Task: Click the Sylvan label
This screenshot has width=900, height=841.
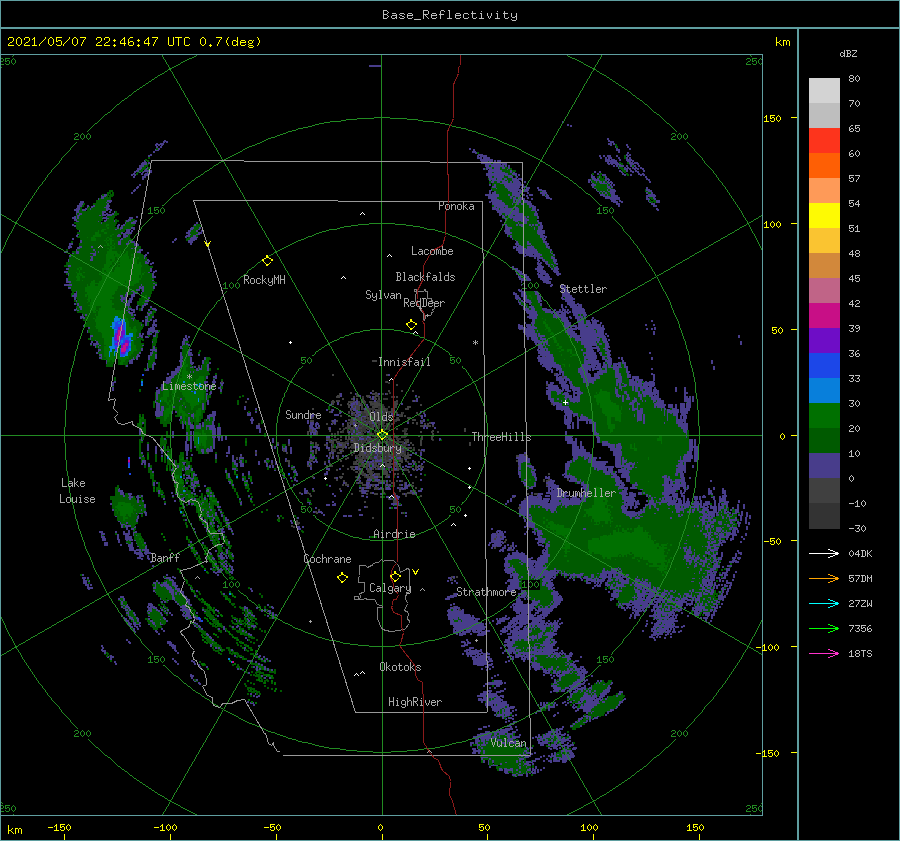Action: [x=383, y=295]
